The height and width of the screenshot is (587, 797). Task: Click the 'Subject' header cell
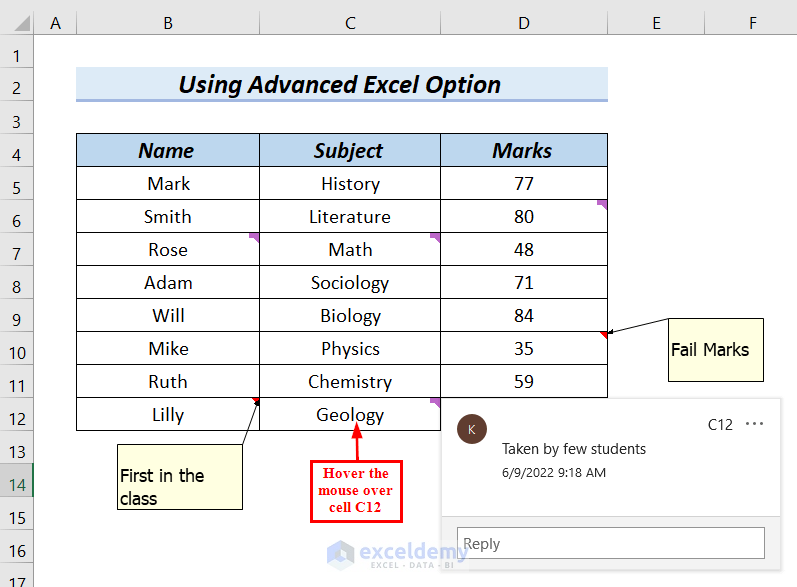click(350, 150)
